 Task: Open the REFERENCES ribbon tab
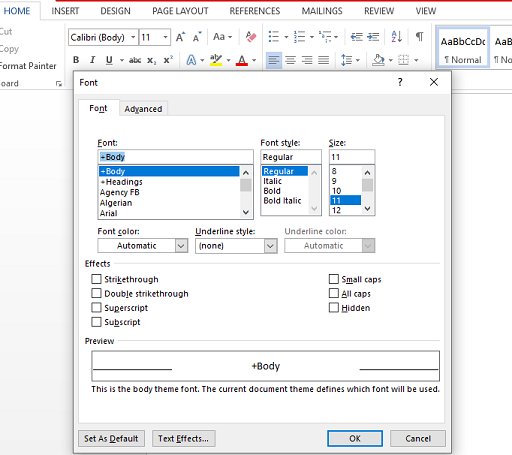click(x=255, y=11)
